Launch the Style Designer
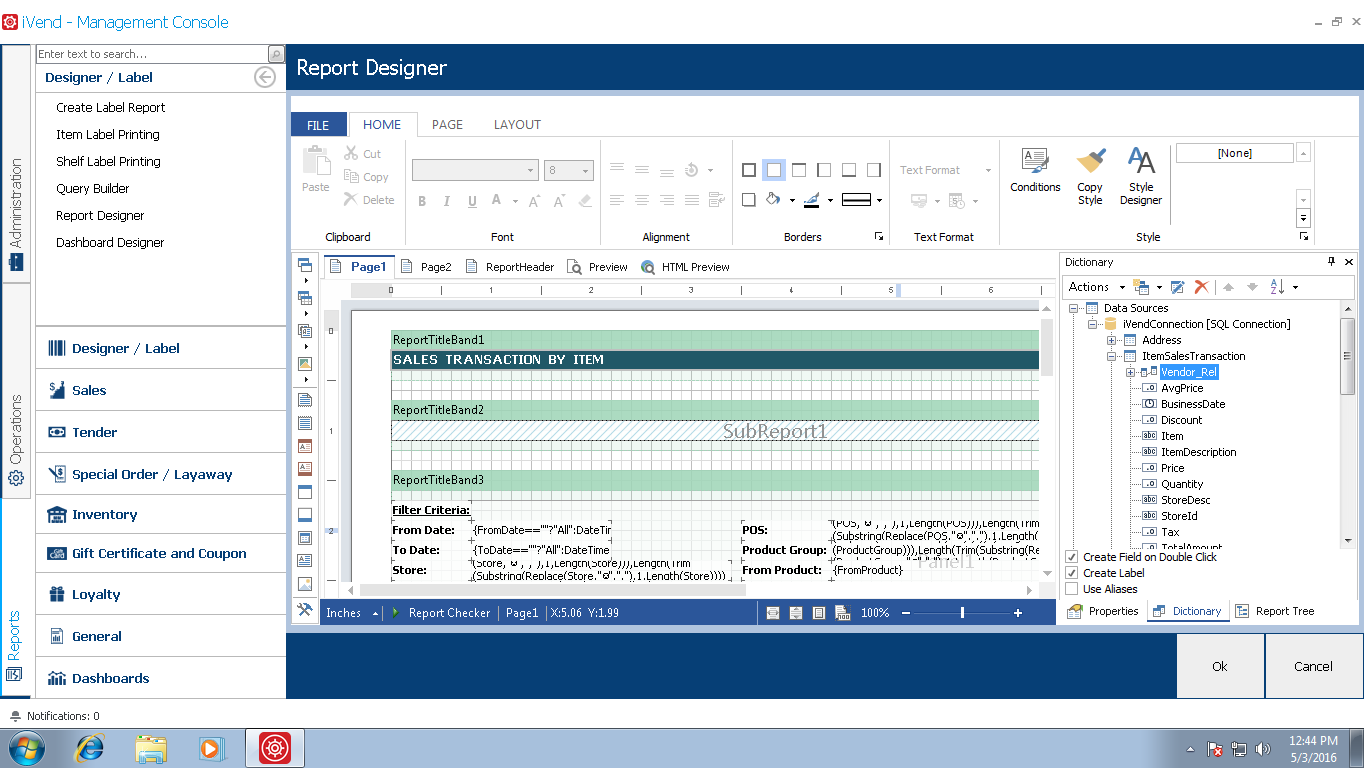 click(1141, 177)
